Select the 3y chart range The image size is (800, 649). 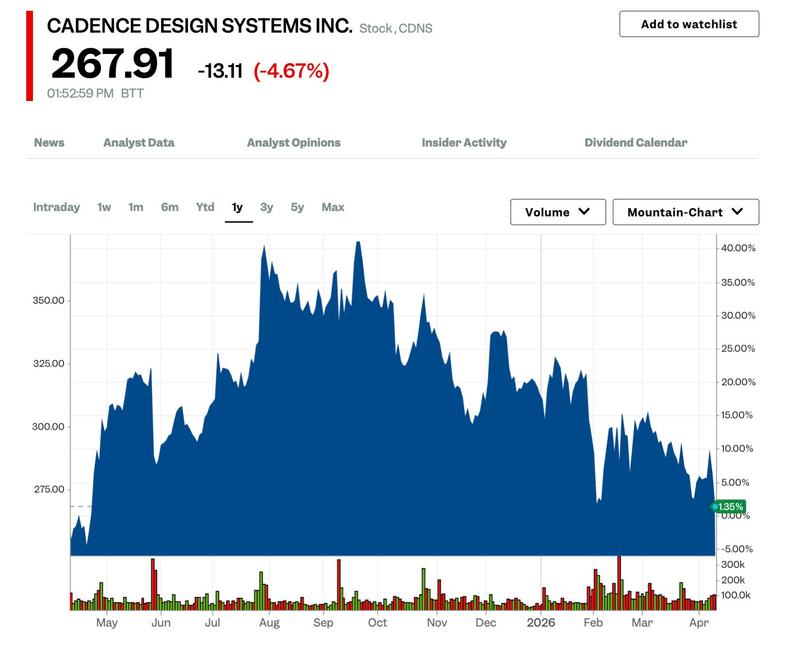click(x=267, y=207)
